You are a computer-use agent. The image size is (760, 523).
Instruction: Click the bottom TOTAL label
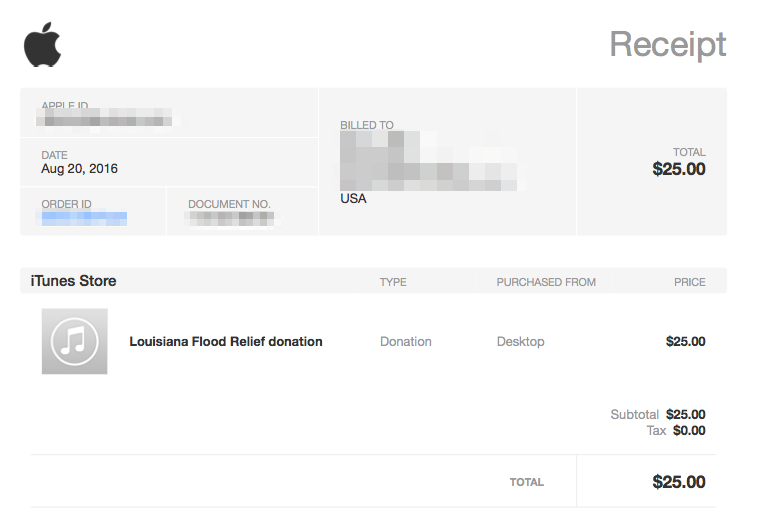point(527,482)
